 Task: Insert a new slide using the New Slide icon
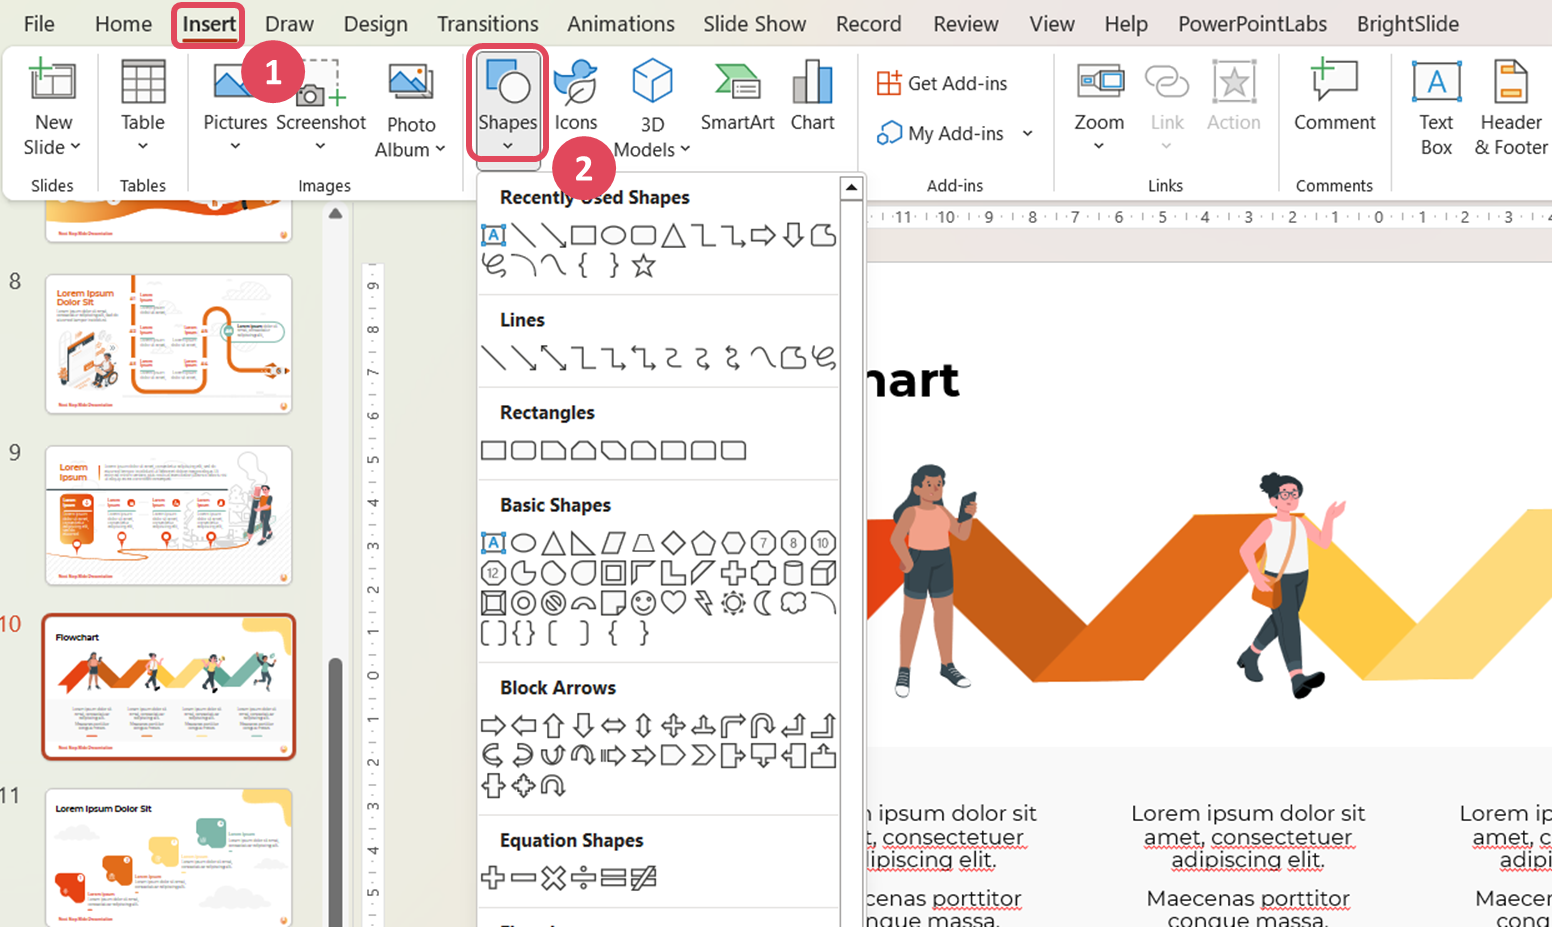53,82
